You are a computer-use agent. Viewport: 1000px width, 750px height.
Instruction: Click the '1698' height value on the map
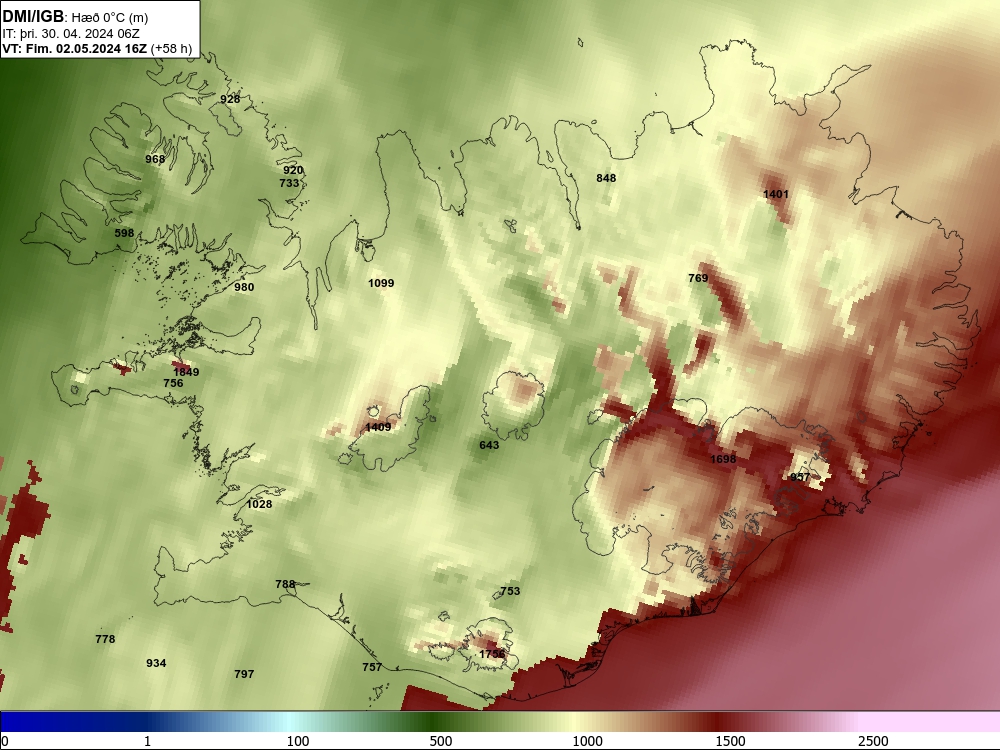tap(723, 459)
